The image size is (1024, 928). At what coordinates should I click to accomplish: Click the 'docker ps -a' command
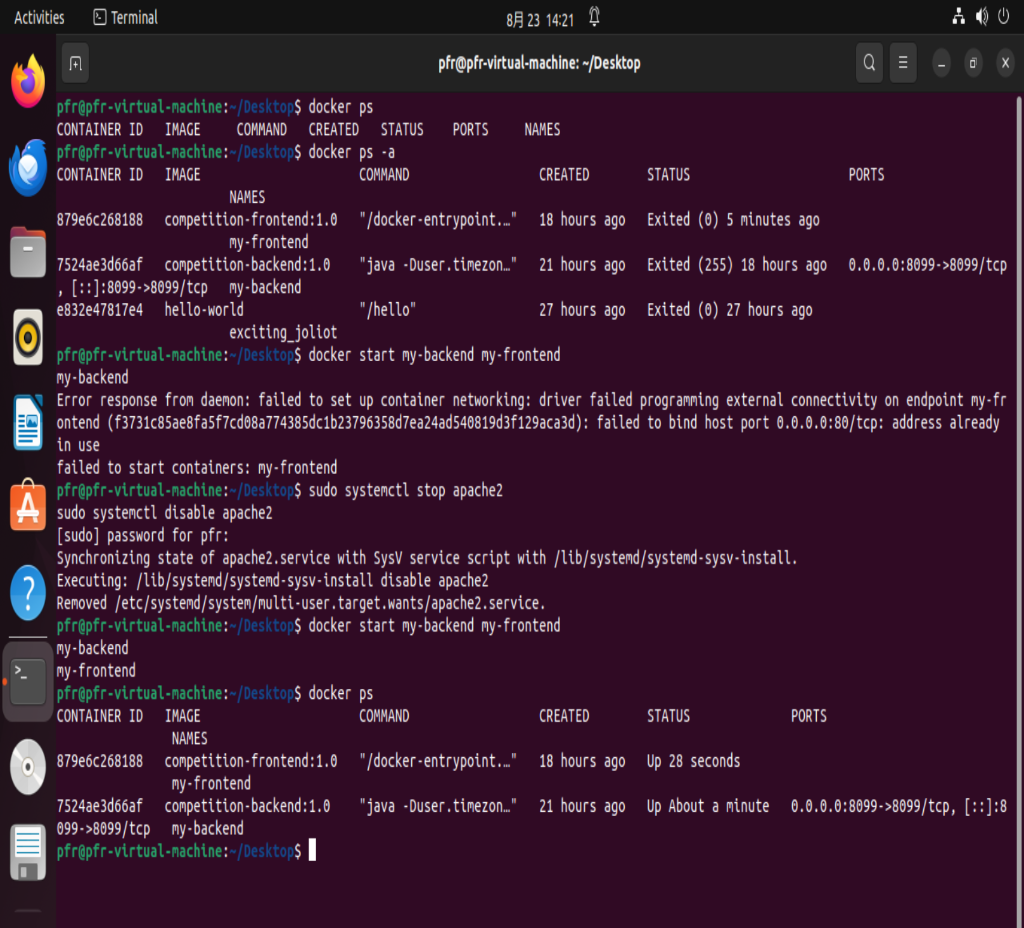[351, 152]
